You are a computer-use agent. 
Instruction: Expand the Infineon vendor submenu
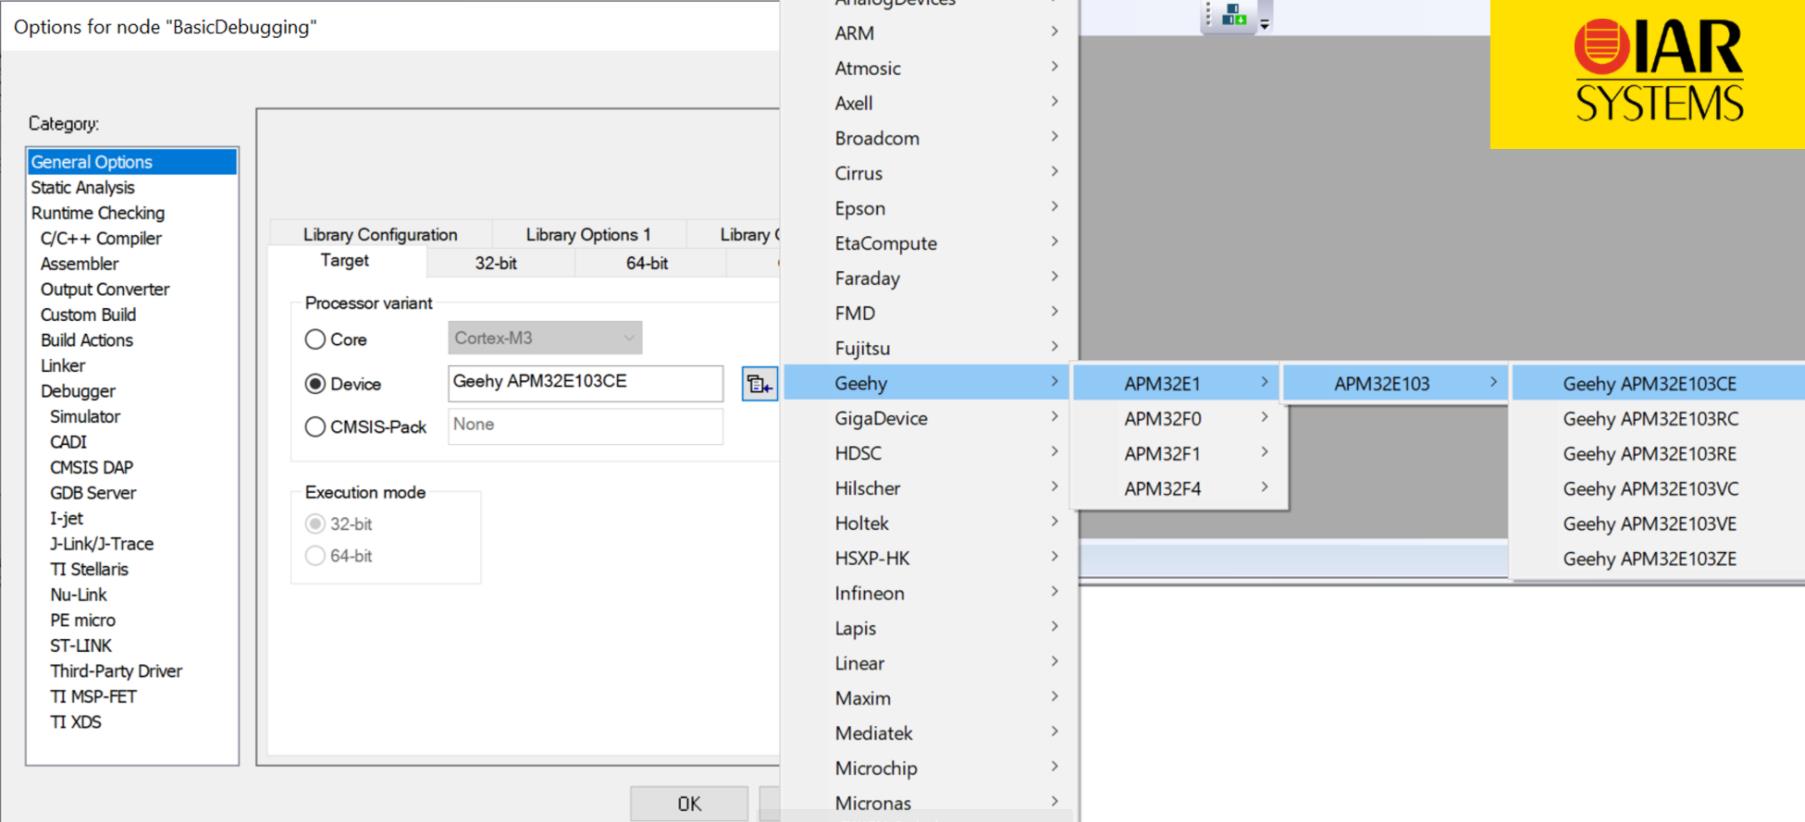928,593
